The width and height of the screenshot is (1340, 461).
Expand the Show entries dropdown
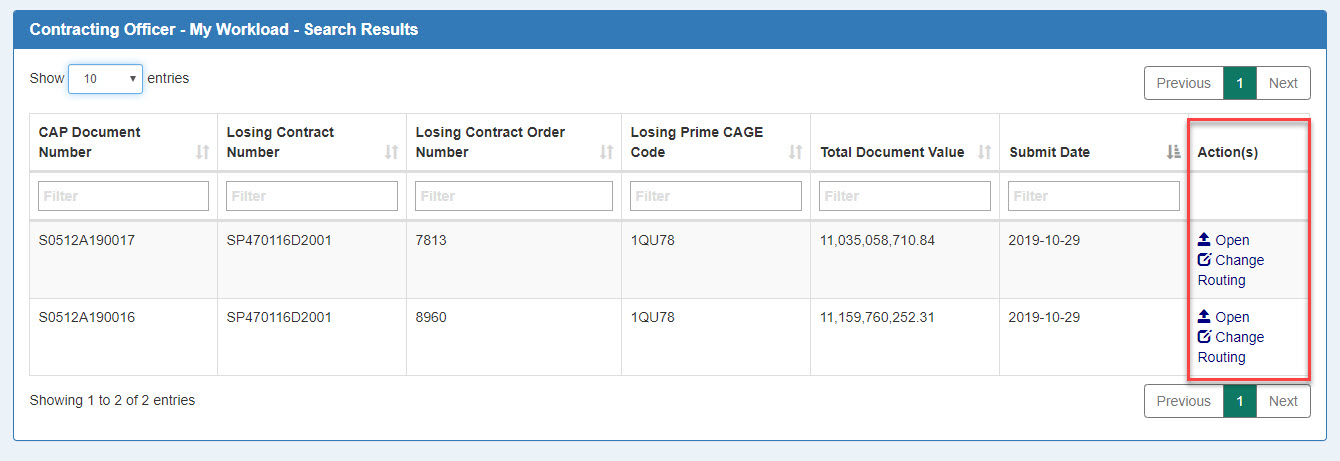click(x=105, y=79)
